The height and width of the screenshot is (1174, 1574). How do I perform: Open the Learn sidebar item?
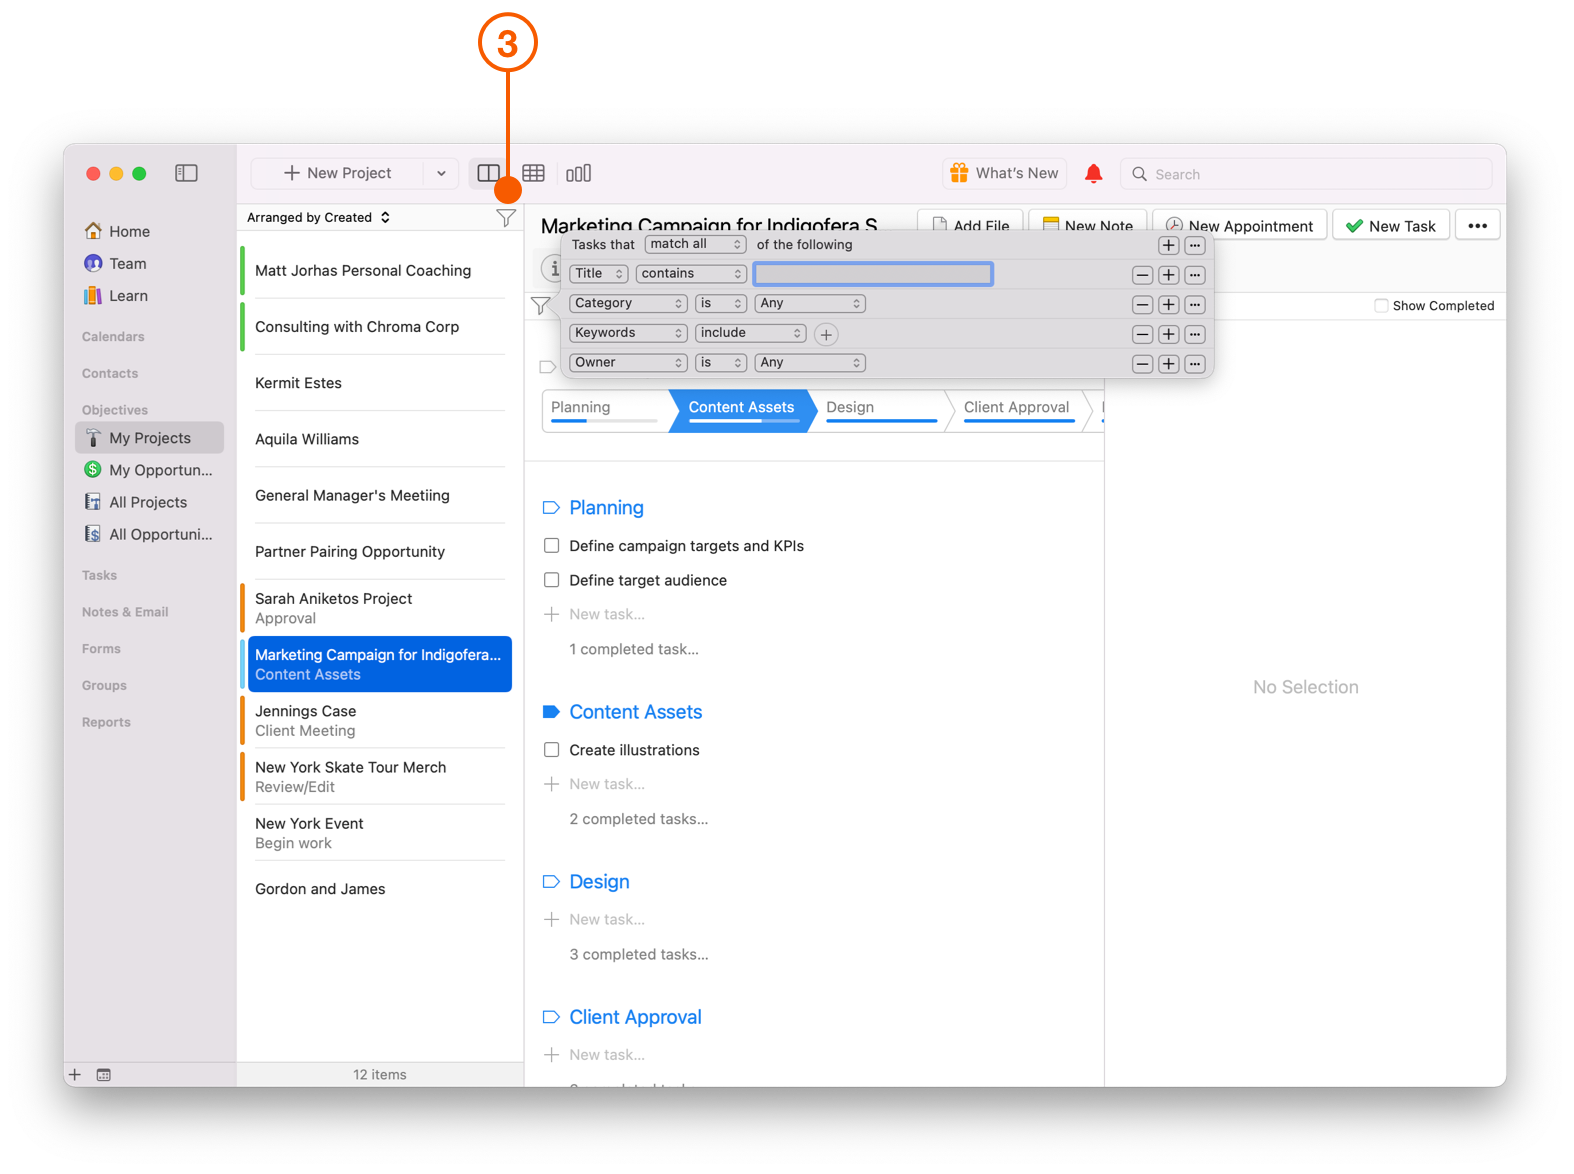(x=128, y=296)
